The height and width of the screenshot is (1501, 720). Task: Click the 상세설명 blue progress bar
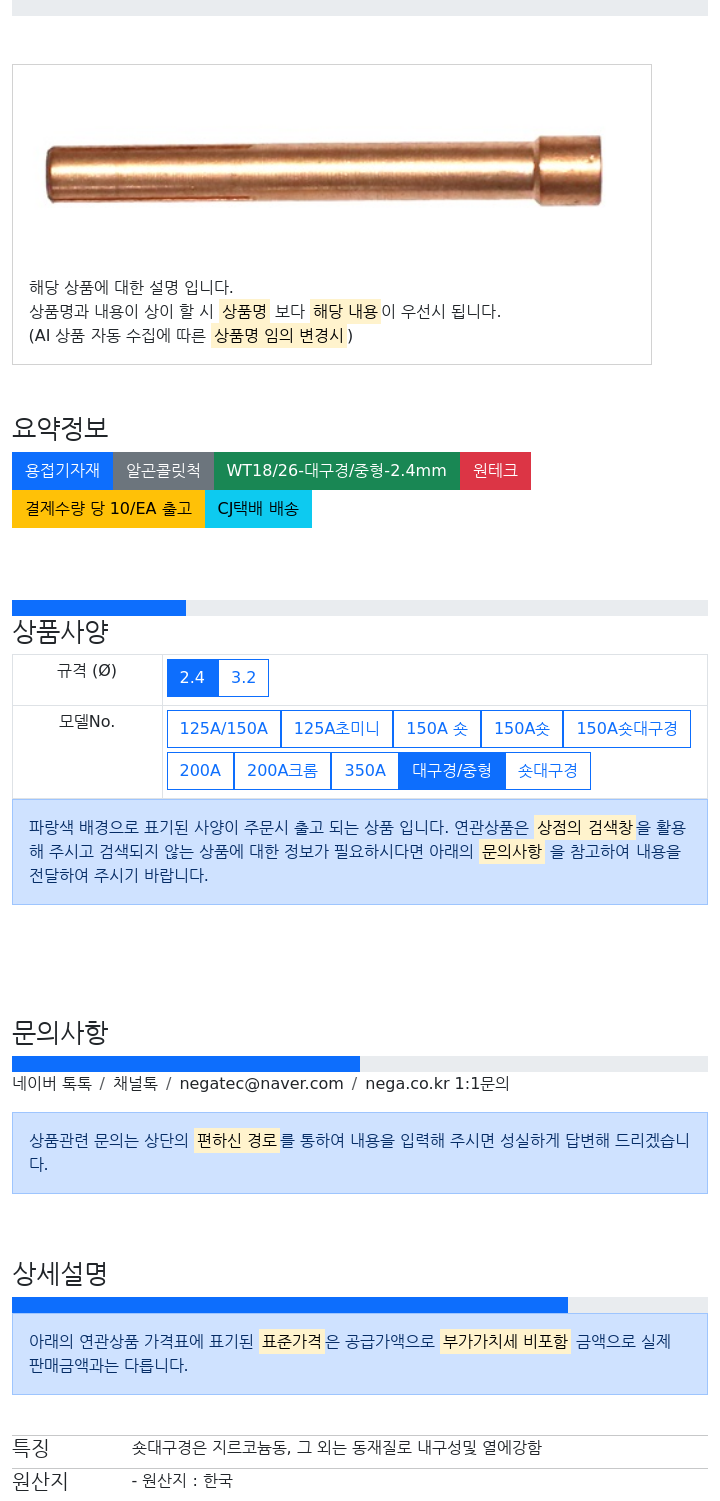click(x=290, y=1305)
